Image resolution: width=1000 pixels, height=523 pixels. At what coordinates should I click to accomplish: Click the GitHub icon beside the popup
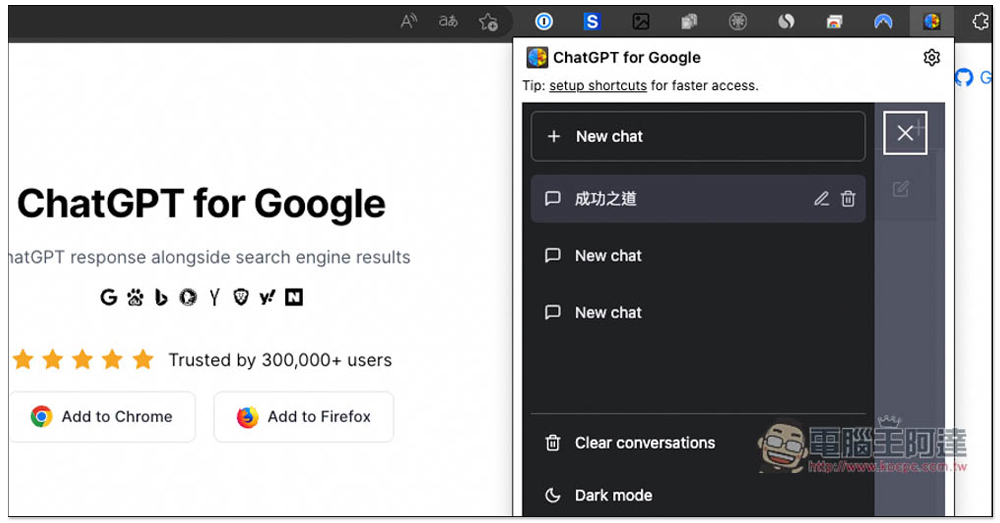tap(964, 78)
